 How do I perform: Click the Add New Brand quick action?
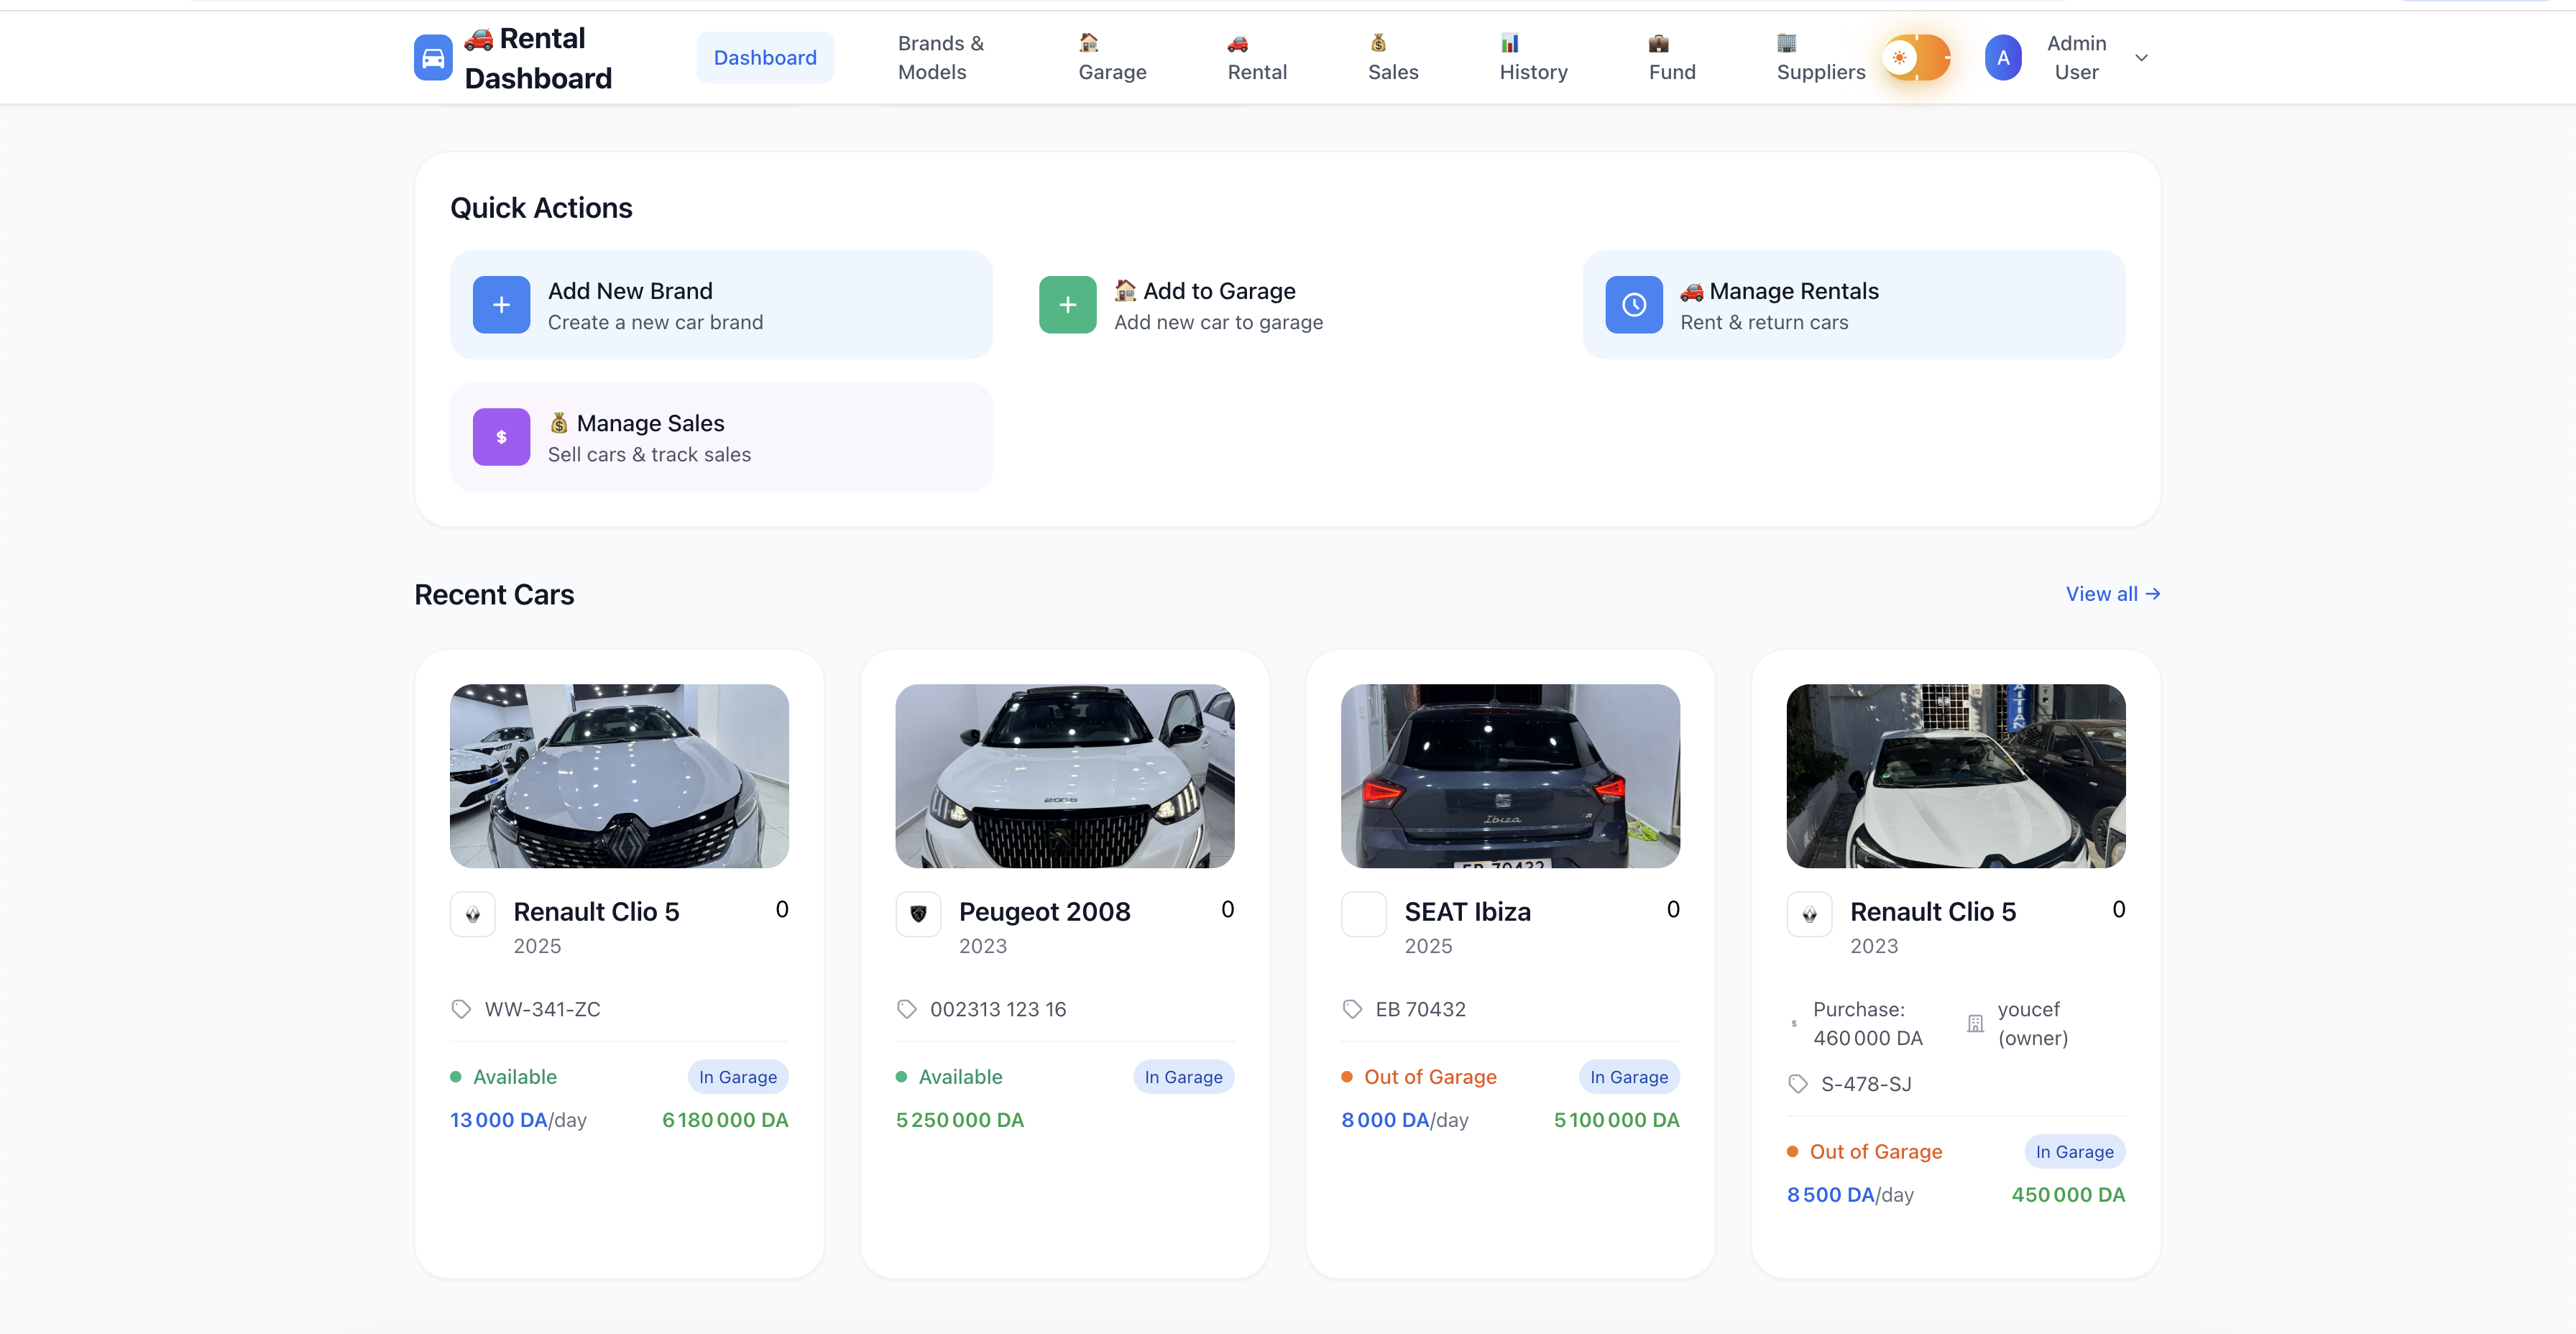[721, 305]
